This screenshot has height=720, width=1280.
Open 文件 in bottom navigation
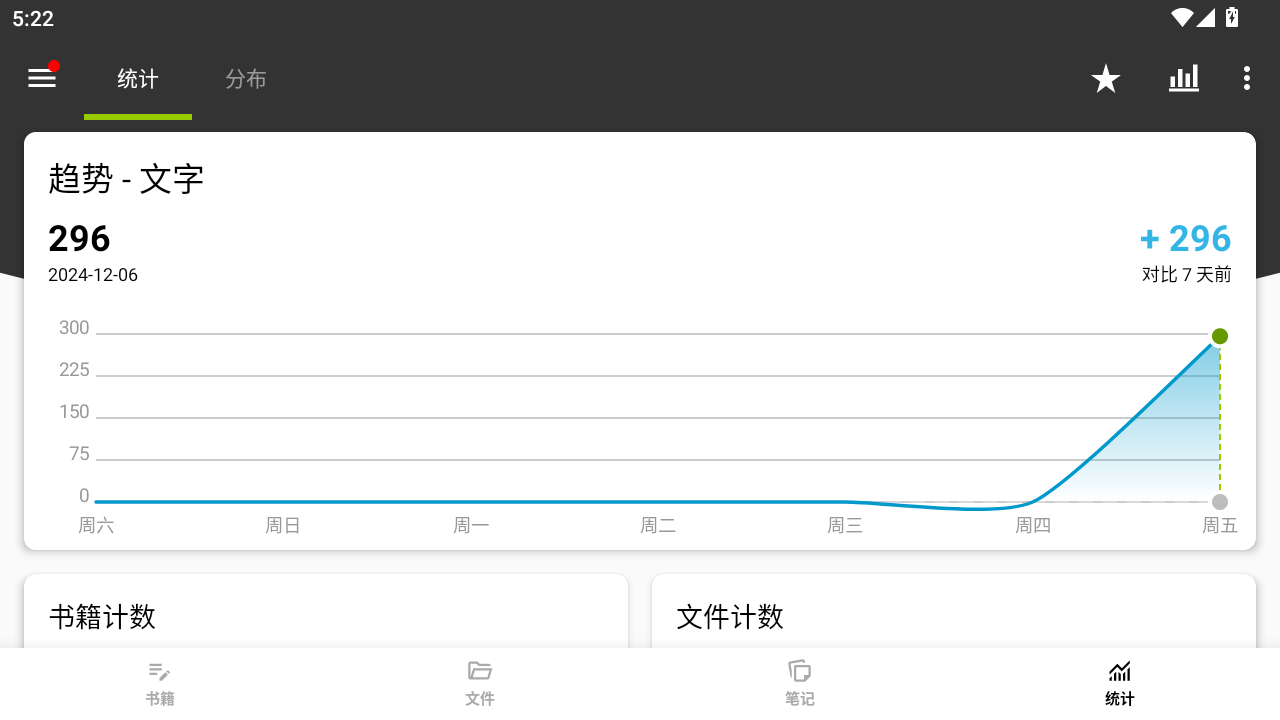coord(480,683)
